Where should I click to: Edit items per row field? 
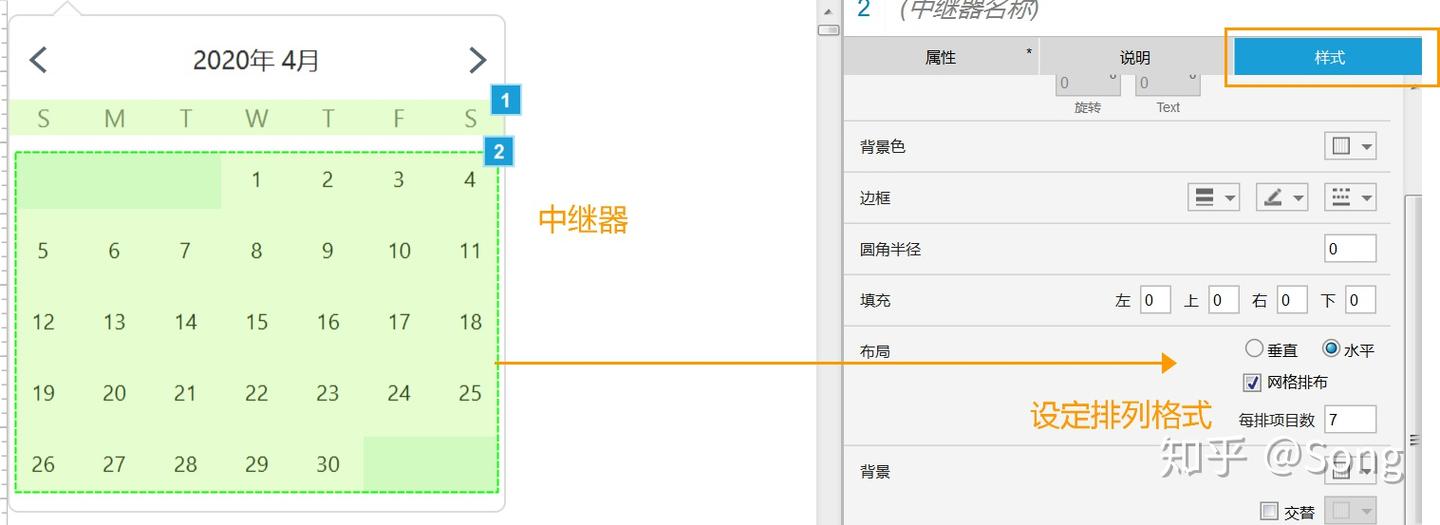(x=1350, y=419)
